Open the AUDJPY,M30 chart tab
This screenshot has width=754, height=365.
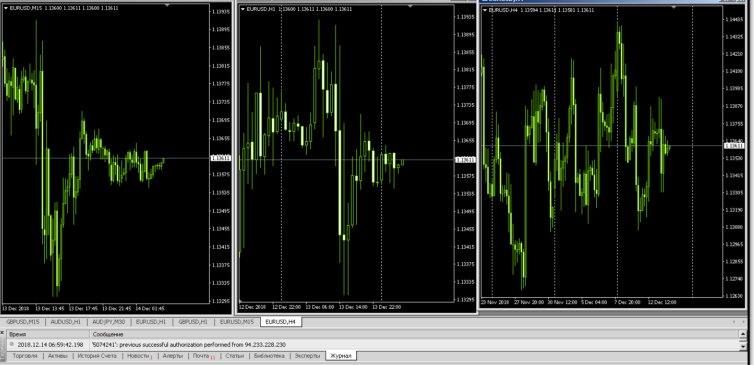click(x=108, y=321)
